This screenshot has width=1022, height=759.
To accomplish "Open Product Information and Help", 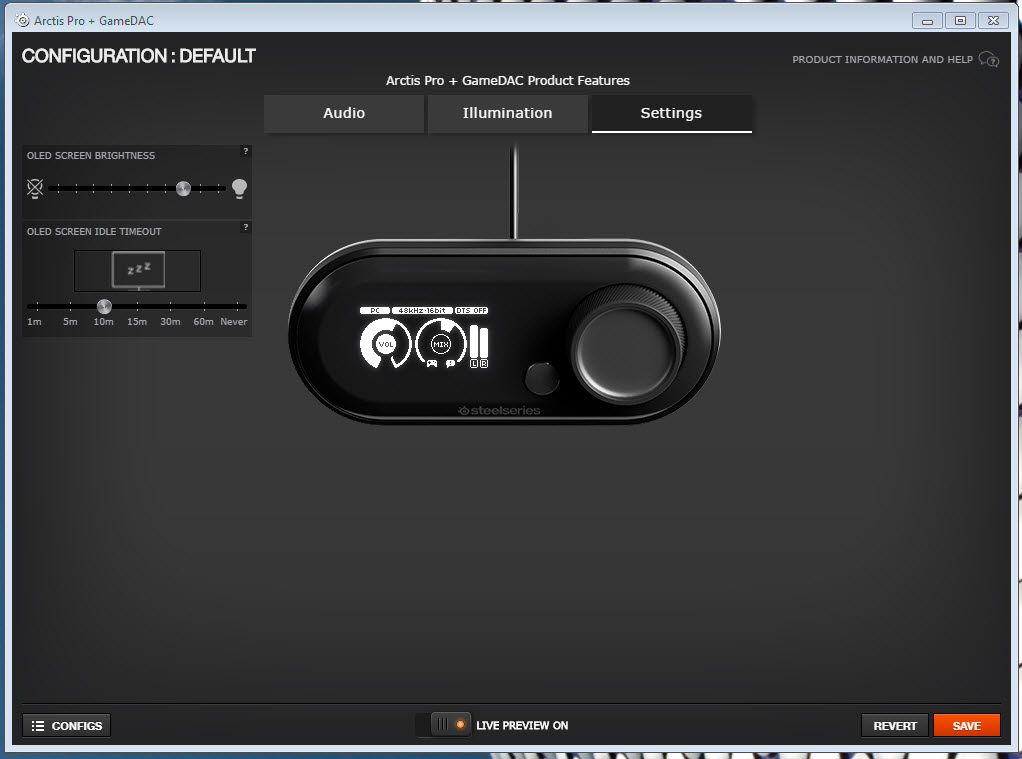I will pos(883,59).
